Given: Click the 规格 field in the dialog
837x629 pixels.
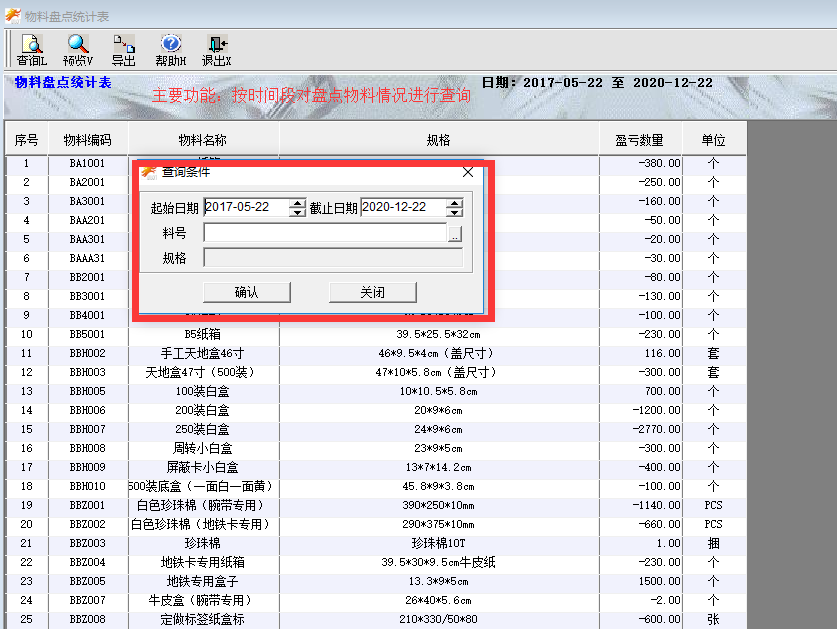Looking at the screenshot, I should pos(333,258).
